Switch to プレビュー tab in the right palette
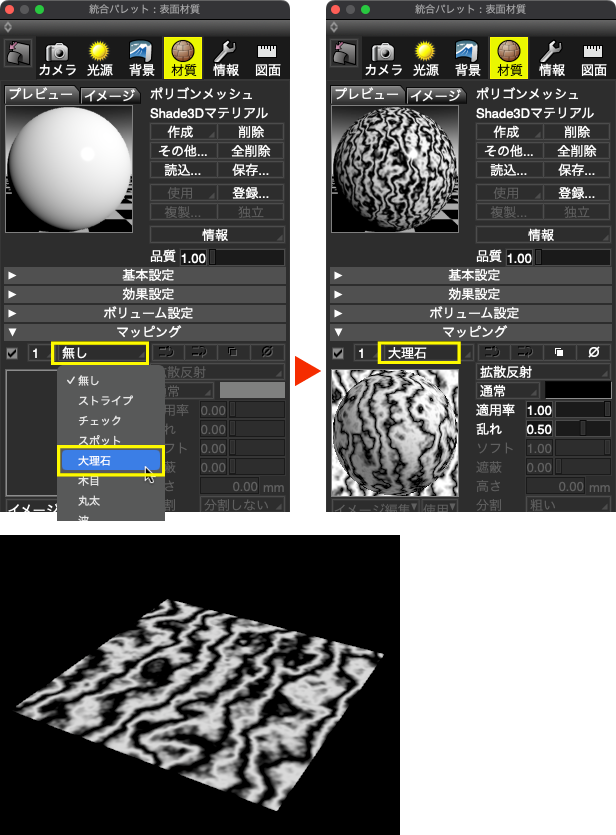The image size is (616, 835). click(x=366, y=94)
